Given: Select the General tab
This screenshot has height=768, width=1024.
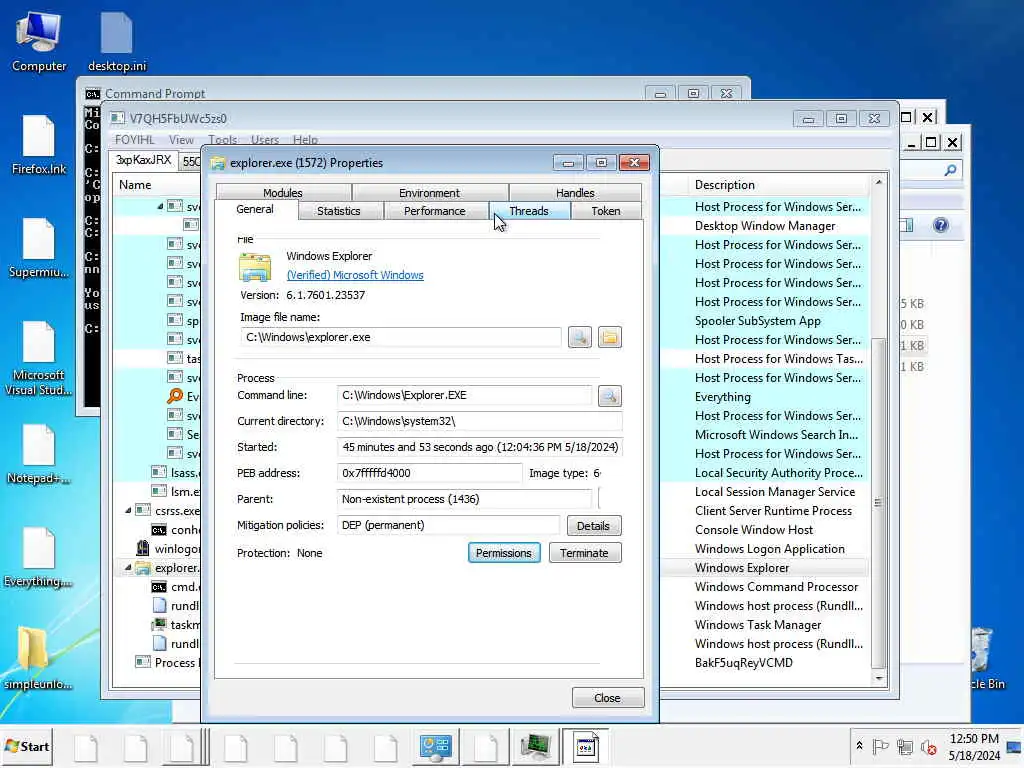Looking at the screenshot, I should [255, 209].
